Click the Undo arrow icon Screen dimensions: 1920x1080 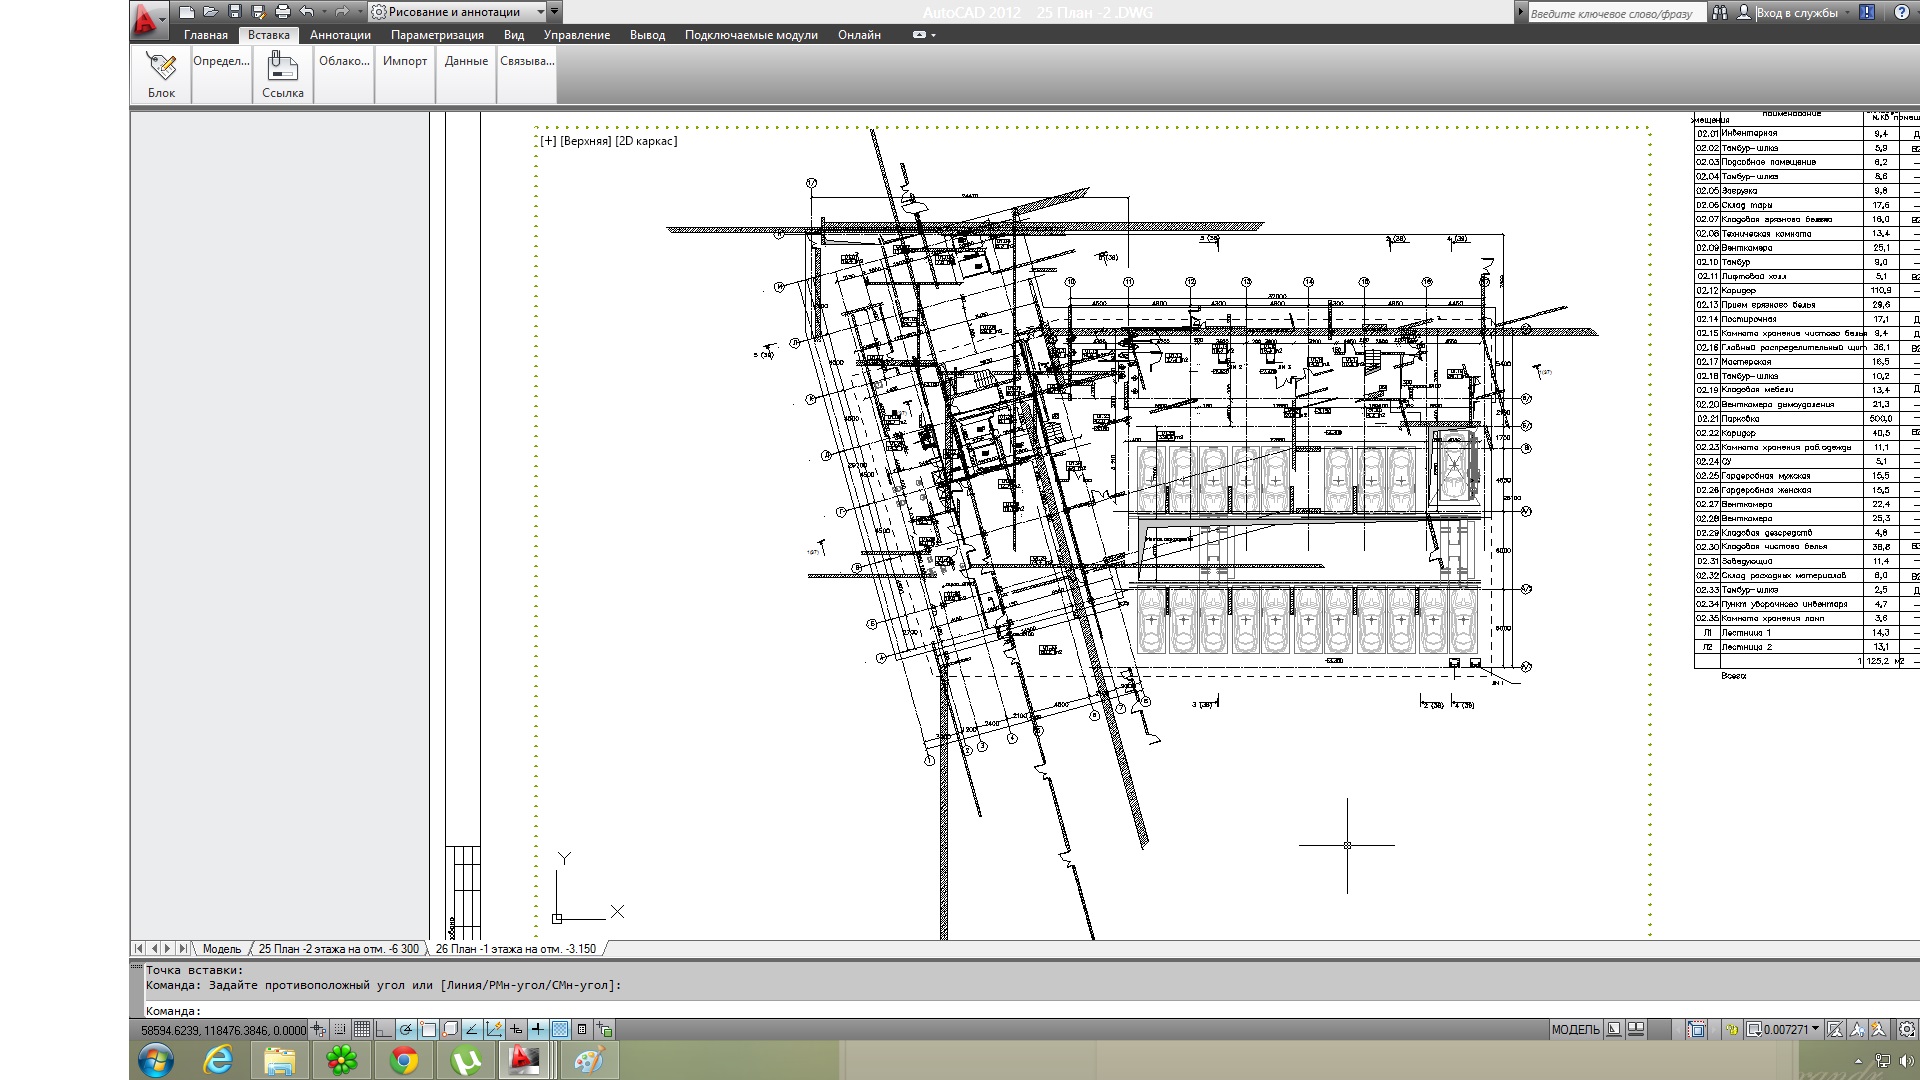click(307, 12)
